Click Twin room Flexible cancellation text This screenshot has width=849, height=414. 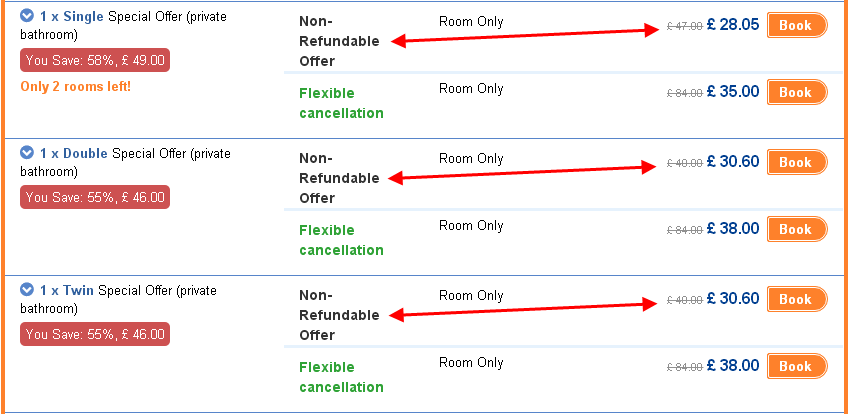click(x=341, y=377)
